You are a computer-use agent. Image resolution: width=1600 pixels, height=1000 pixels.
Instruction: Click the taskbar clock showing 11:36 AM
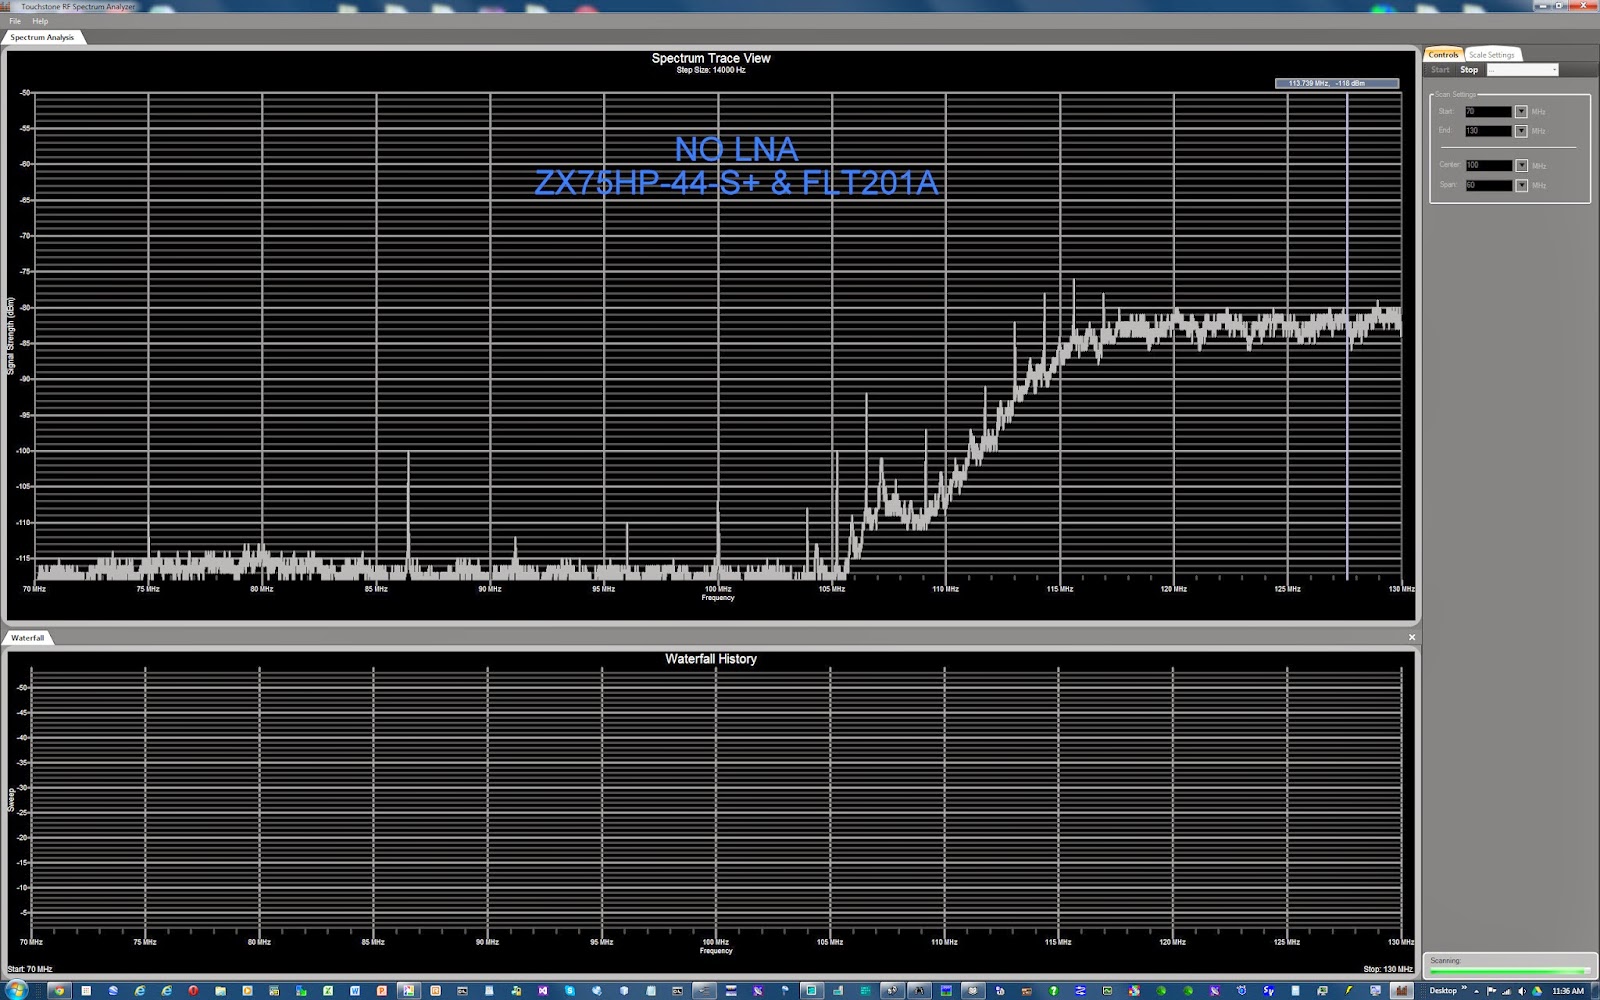(1568, 991)
